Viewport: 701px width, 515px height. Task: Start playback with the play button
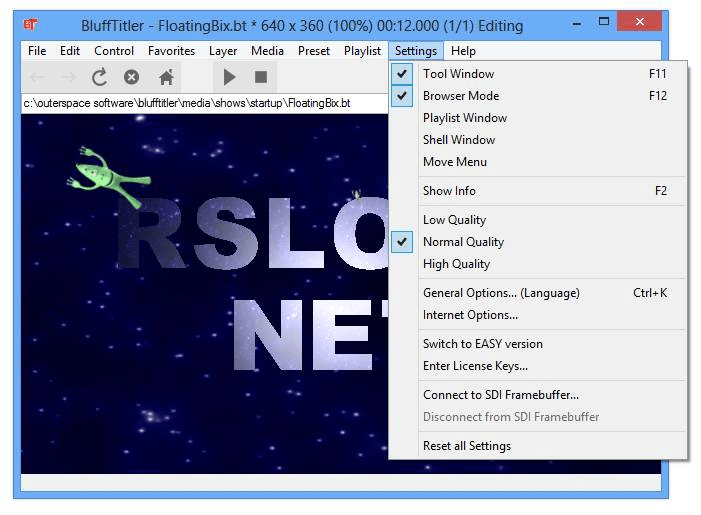(x=229, y=77)
